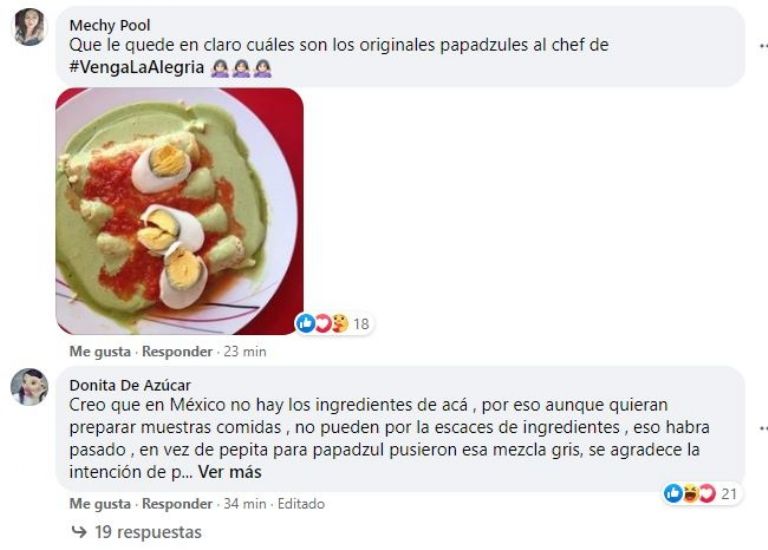
Task: Click the care emoji reaction beside the 18 count
Action: pos(339,323)
